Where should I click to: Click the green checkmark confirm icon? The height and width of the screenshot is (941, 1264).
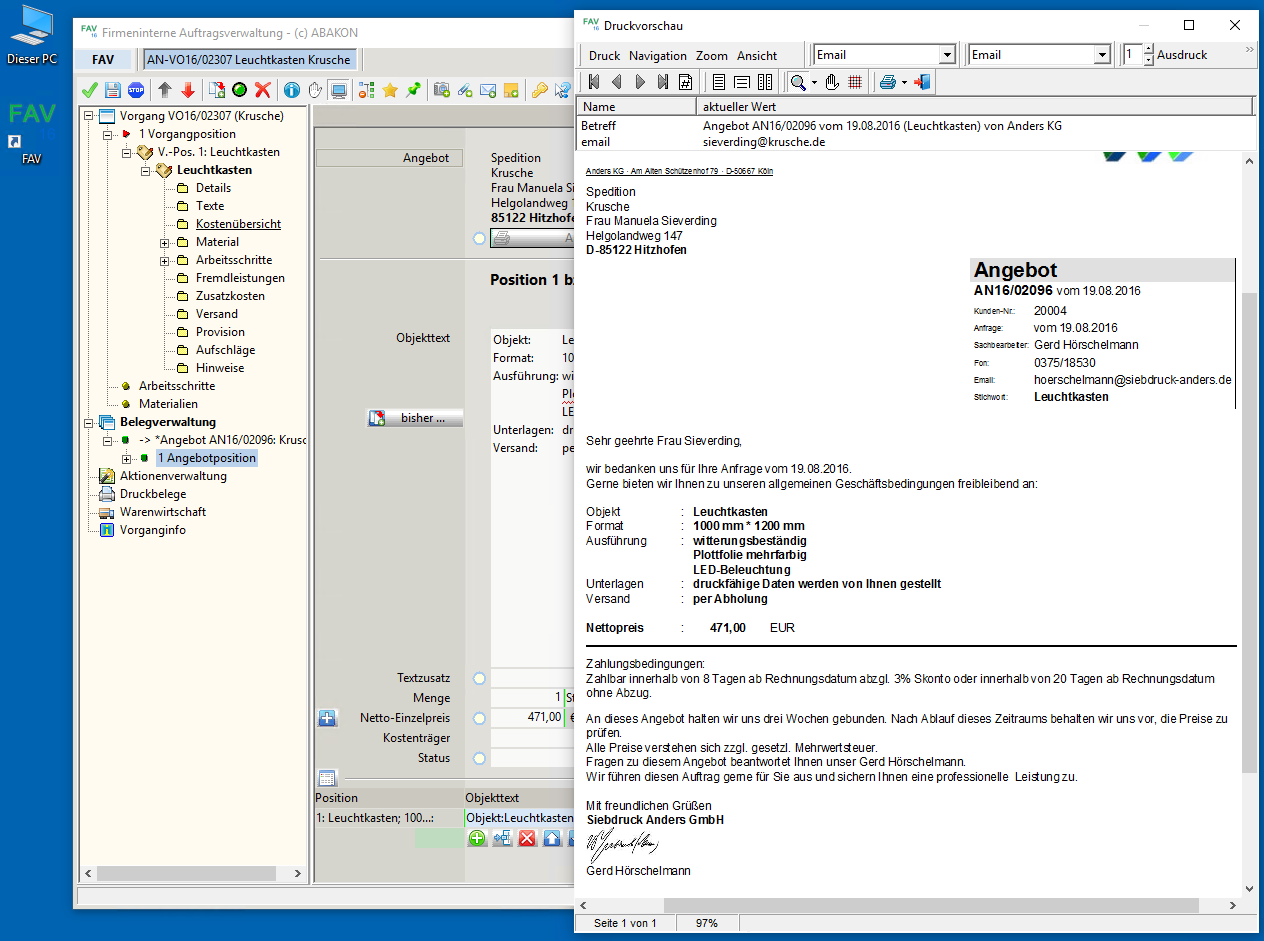click(89, 91)
